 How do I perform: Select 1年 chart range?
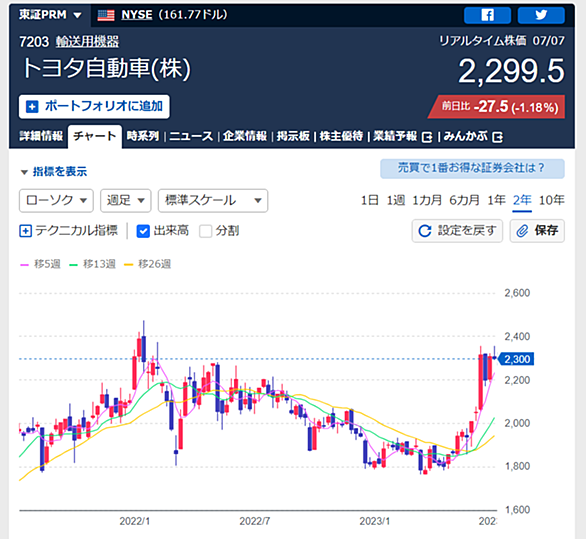tap(496, 200)
